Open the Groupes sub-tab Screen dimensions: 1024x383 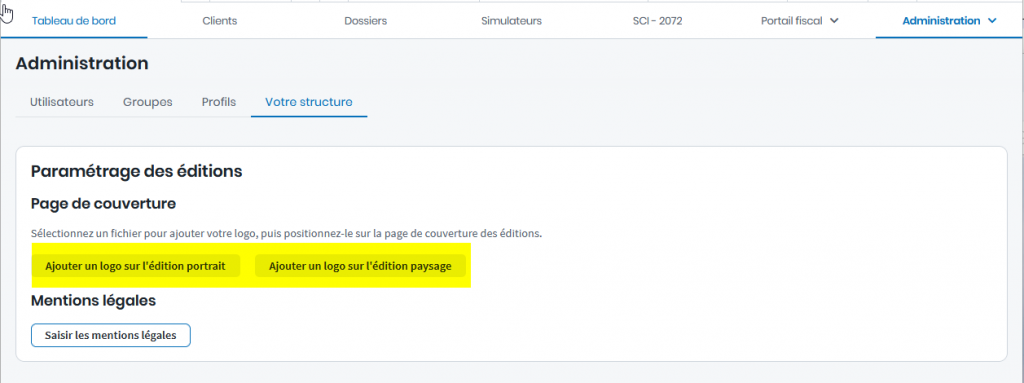pyautogui.click(x=148, y=102)
